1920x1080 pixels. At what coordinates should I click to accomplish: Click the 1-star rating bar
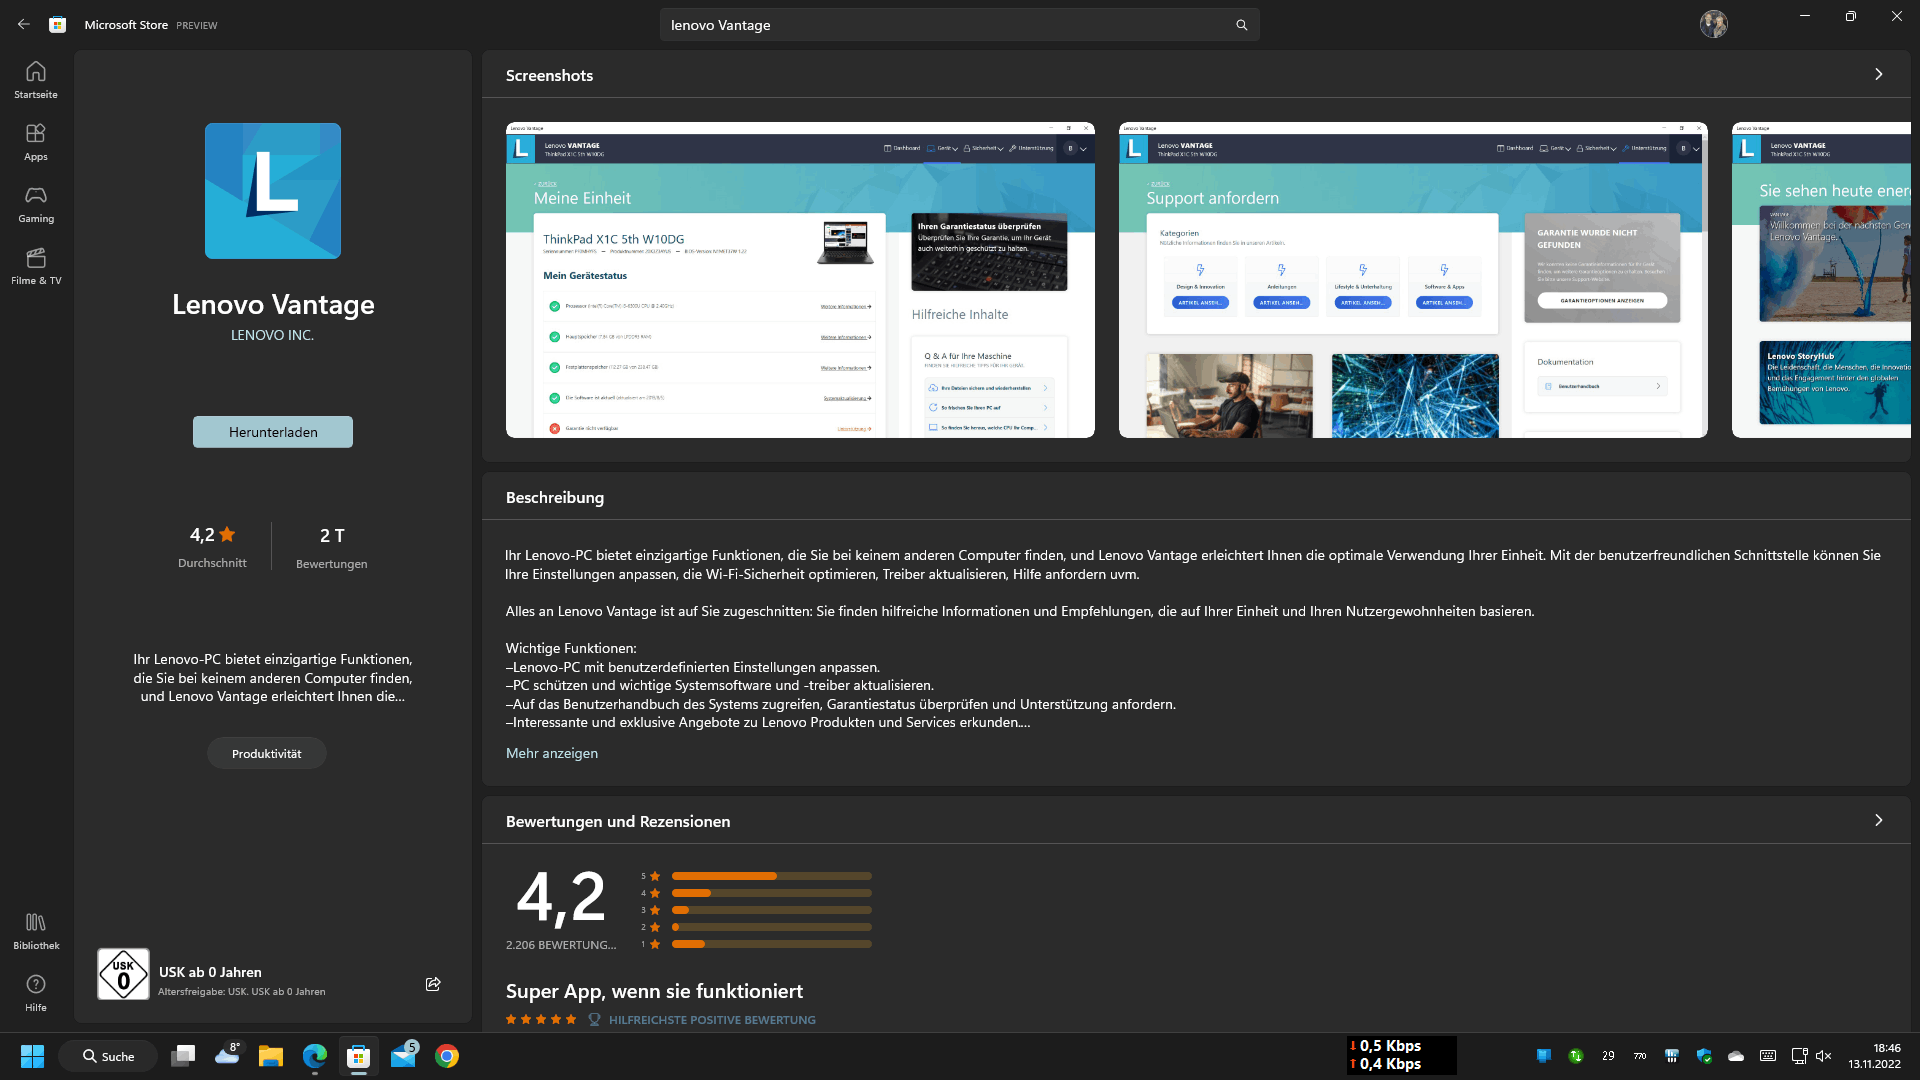pyautogui.click(x=771, y=944)
